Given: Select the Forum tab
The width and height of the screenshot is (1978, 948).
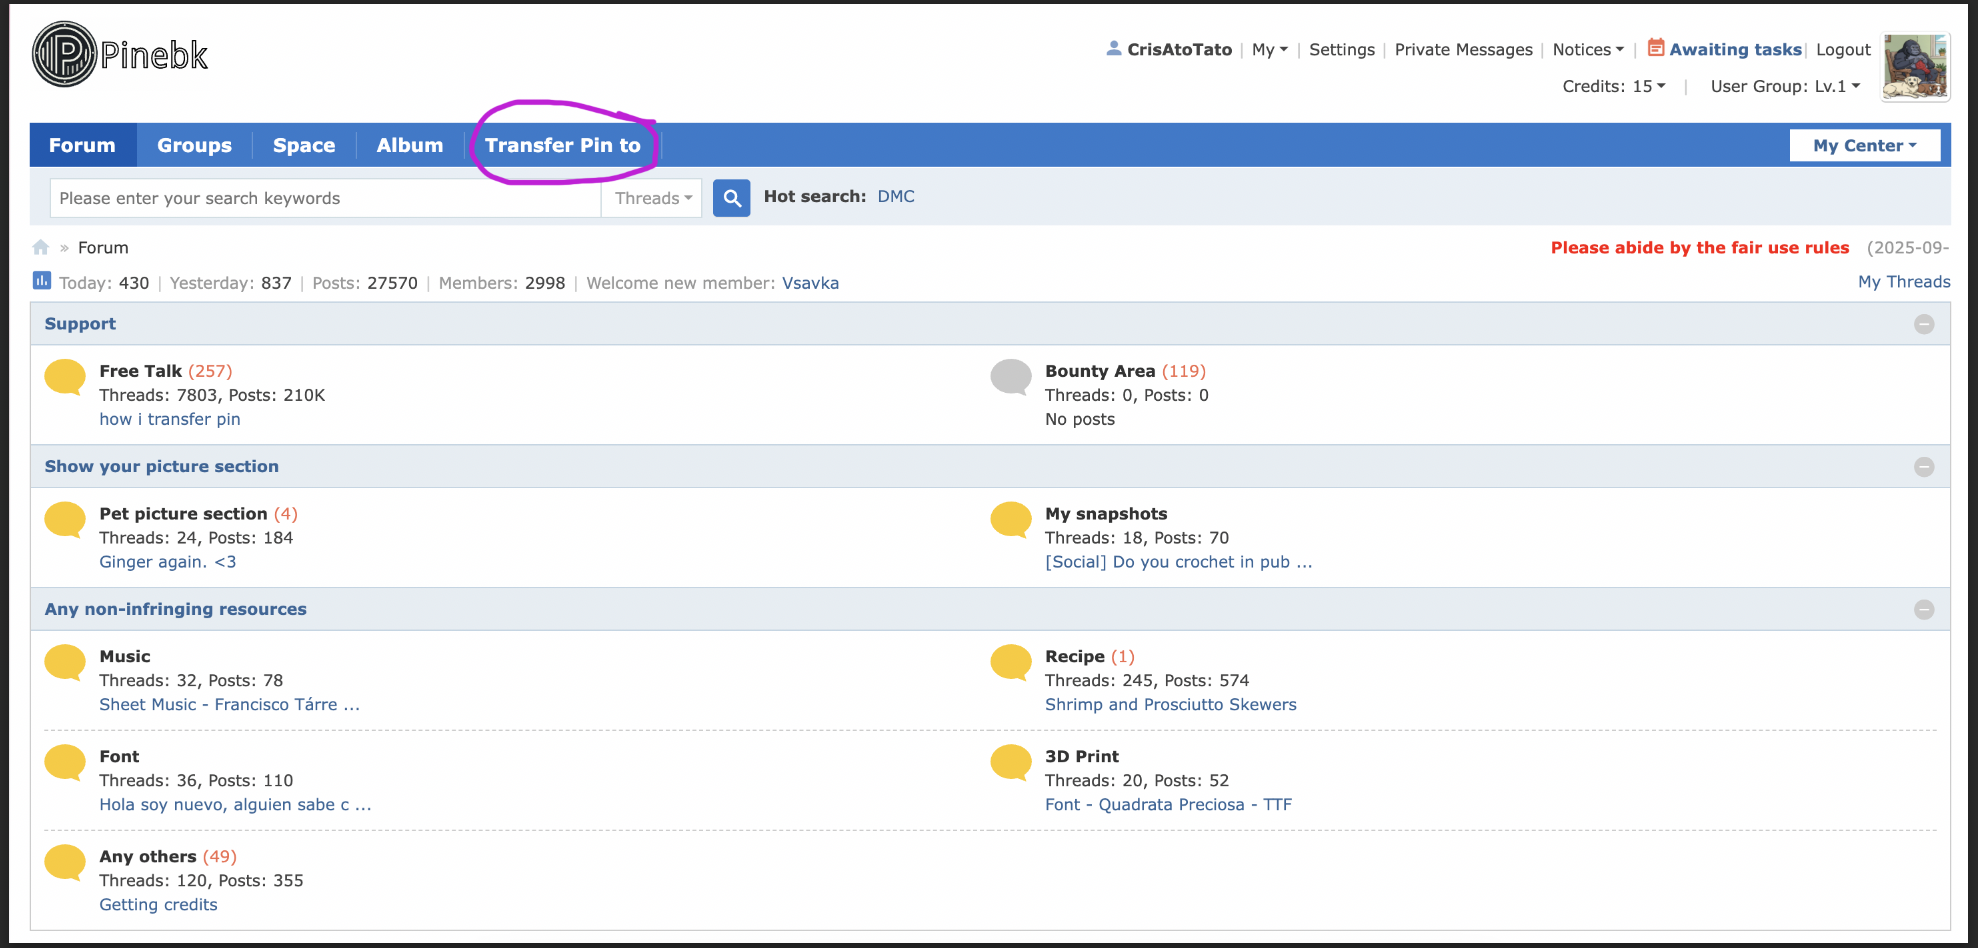Looking at the screenshot, I should (83, 145).
